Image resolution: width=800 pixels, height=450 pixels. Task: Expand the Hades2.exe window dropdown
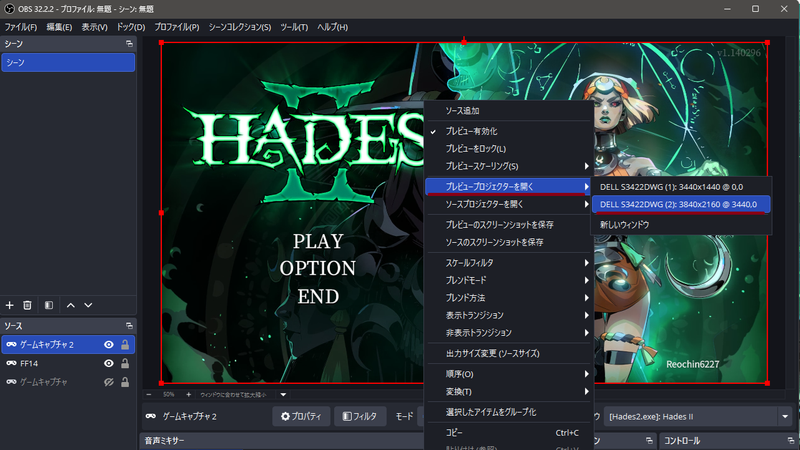point(785,416)
